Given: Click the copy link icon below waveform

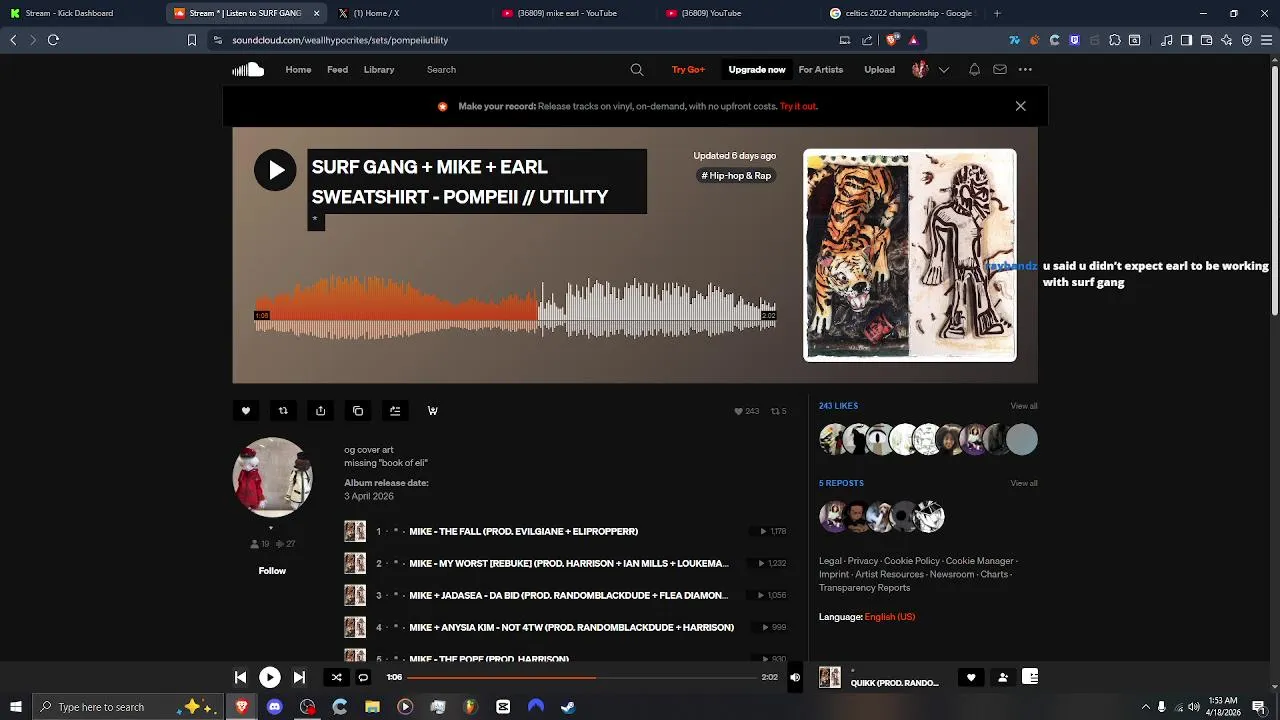Looking at the screenshot, I should pyautogui.click(x=358, y=411).
